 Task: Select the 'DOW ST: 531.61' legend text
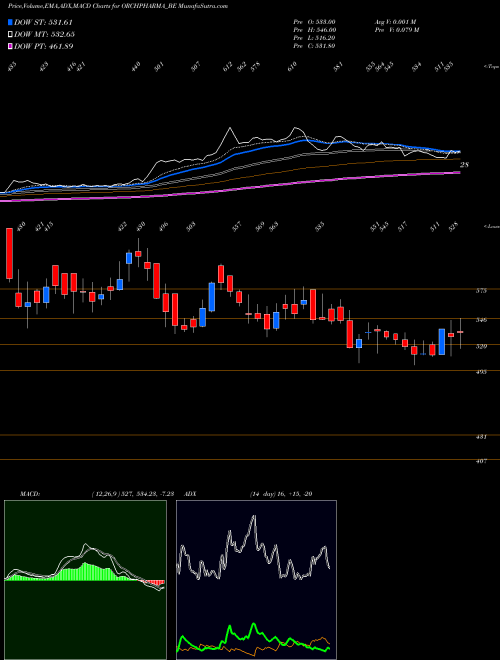(43, 22)
